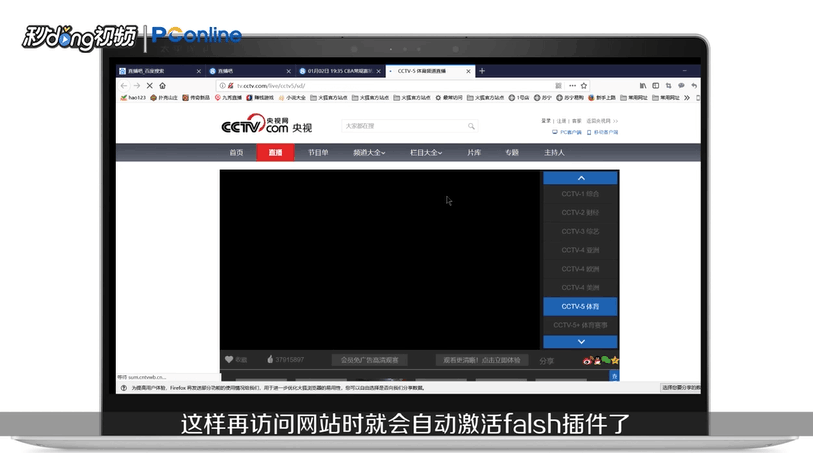Click the PC客户端 link
The image size is (813, 453).
567,132
